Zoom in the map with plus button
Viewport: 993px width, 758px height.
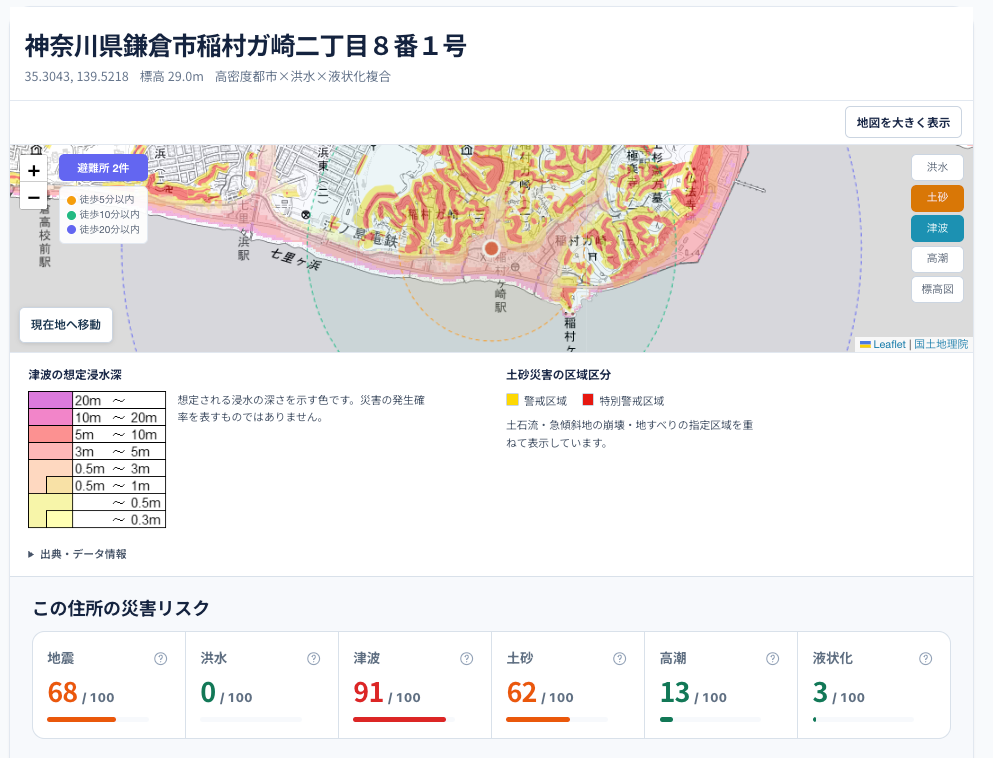click(34, 170)
